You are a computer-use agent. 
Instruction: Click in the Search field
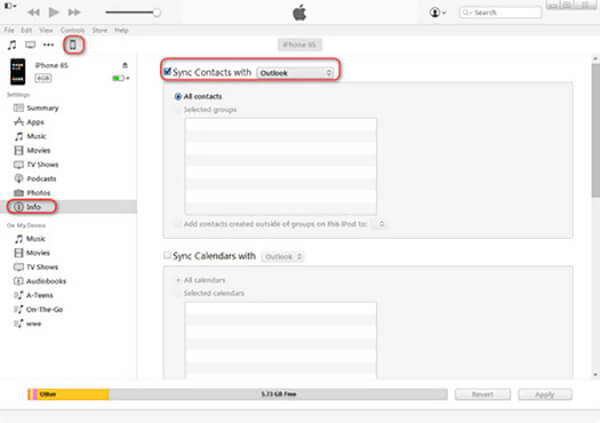coord(500,13)
